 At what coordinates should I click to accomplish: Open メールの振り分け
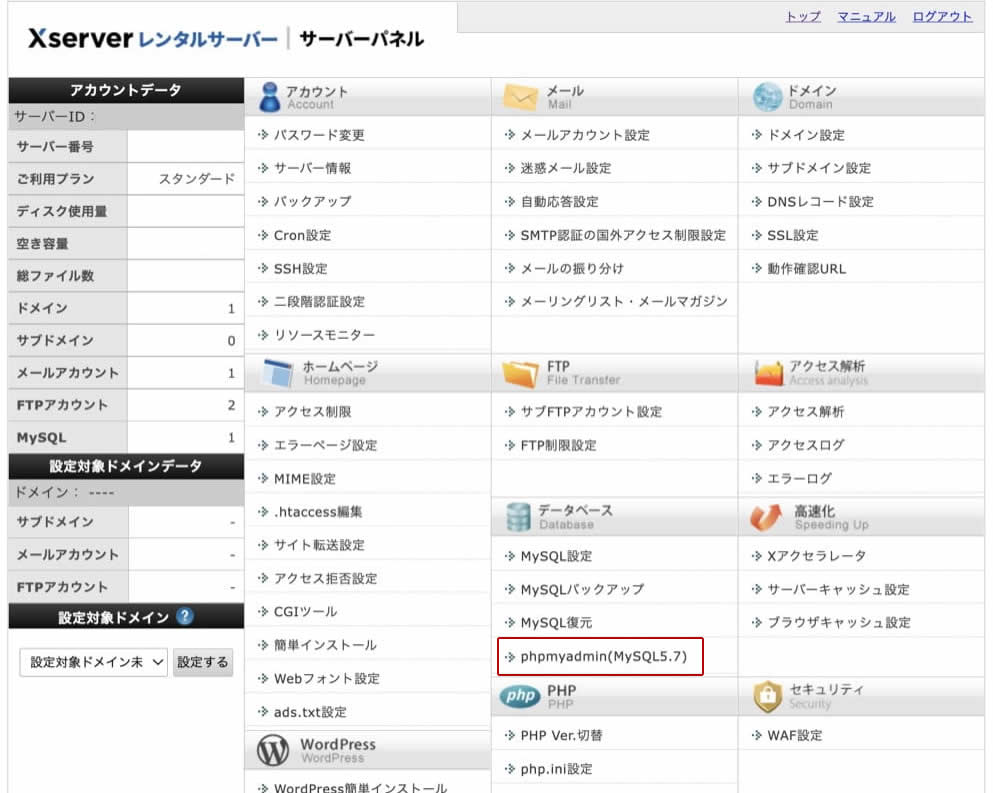coord(572,269)
